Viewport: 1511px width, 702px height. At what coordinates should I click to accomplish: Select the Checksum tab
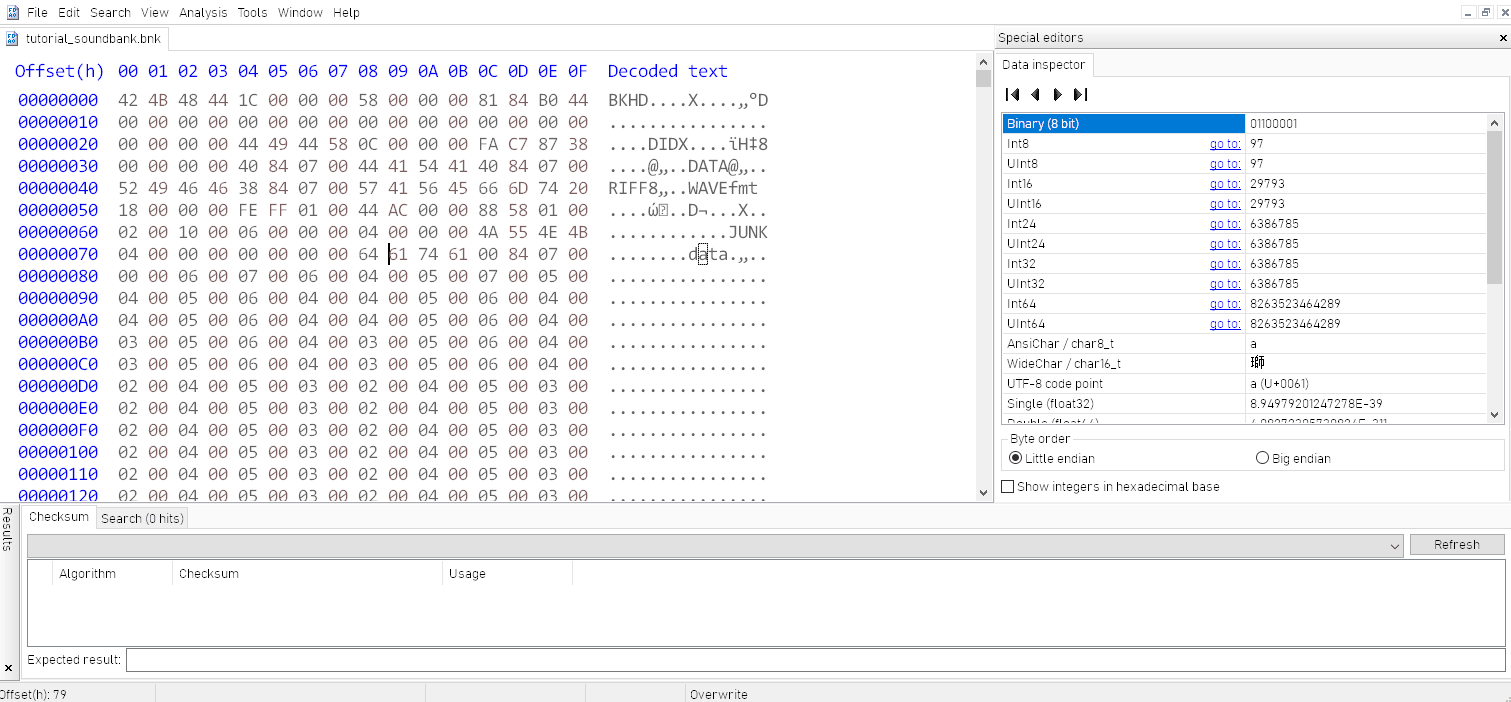tap(58, 517)
